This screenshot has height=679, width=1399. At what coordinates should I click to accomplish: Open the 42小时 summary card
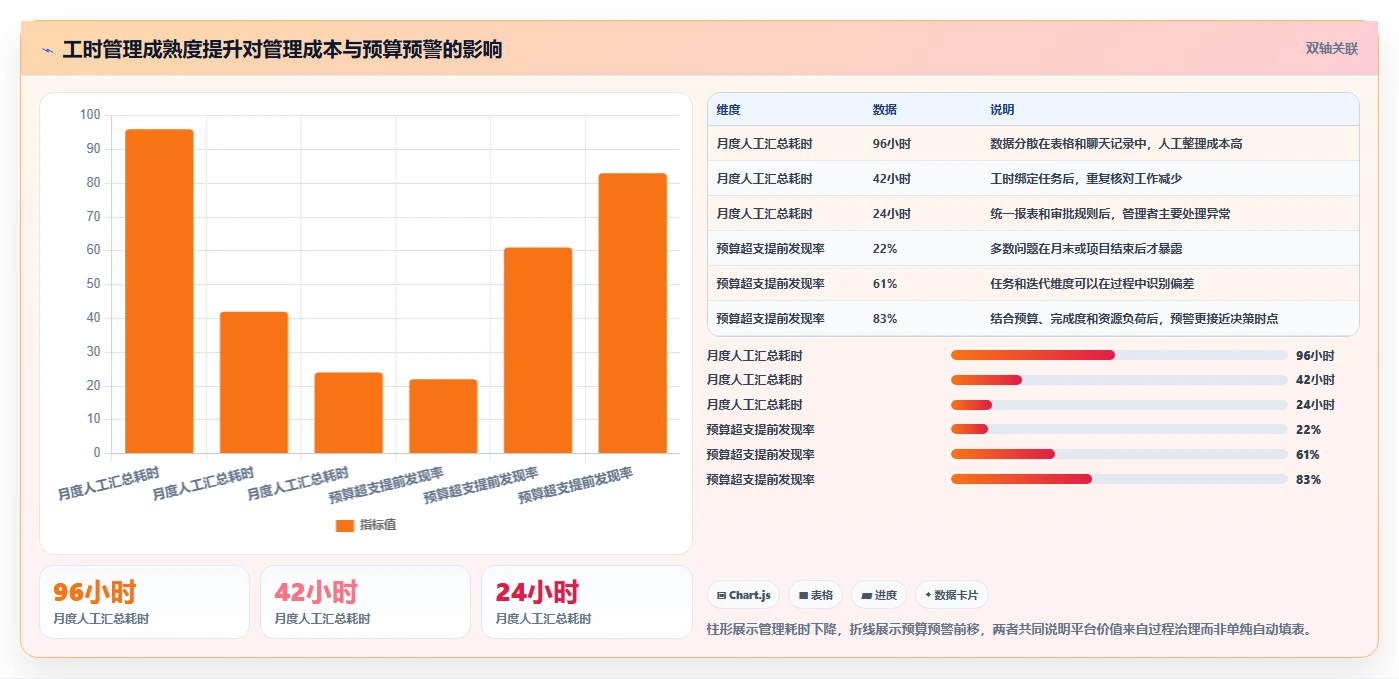click(x=365, y=602)
